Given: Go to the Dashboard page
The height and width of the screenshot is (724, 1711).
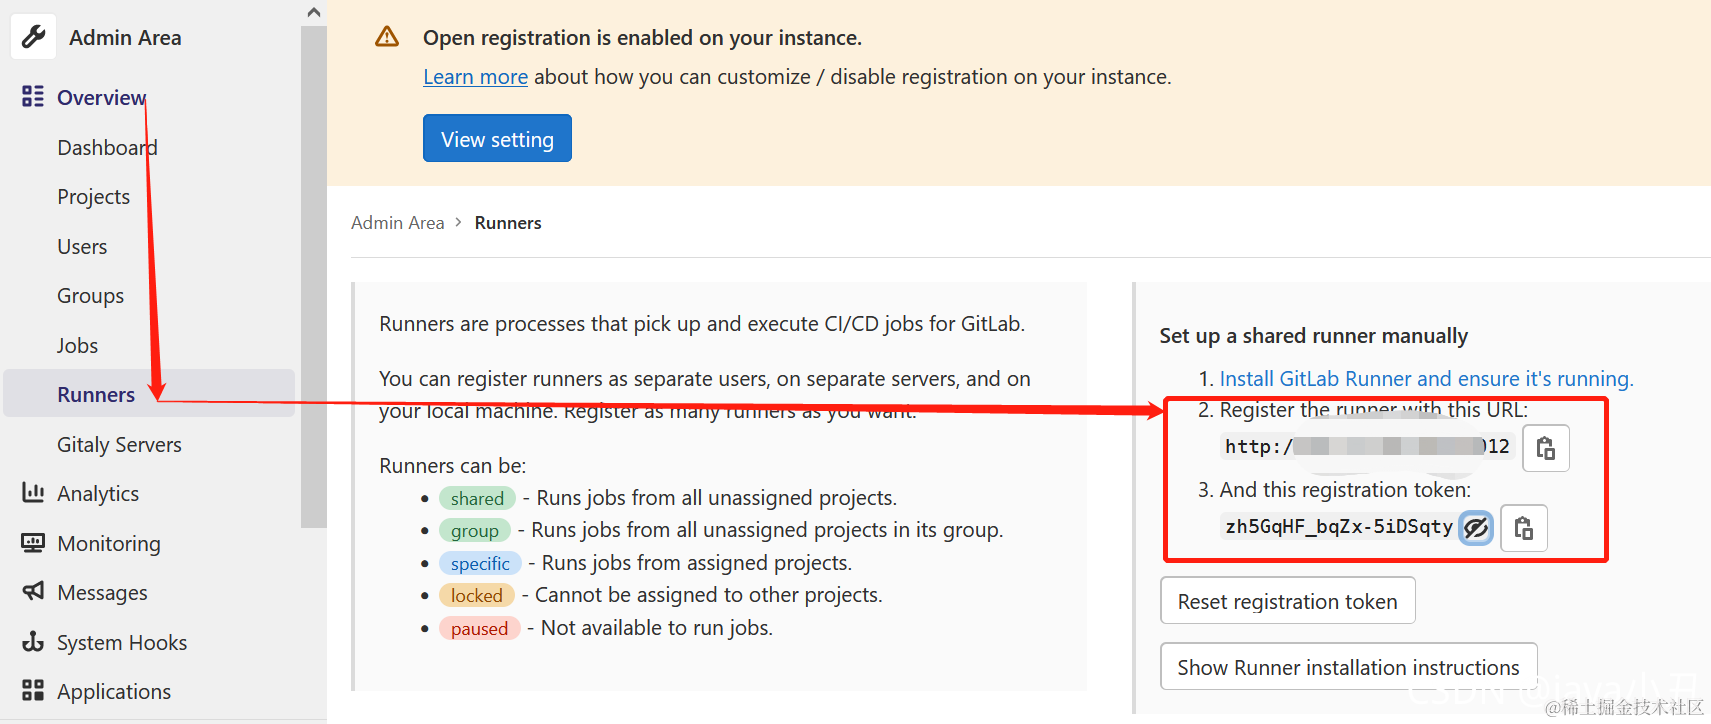Looking at the screenshot, I should 107,148.
